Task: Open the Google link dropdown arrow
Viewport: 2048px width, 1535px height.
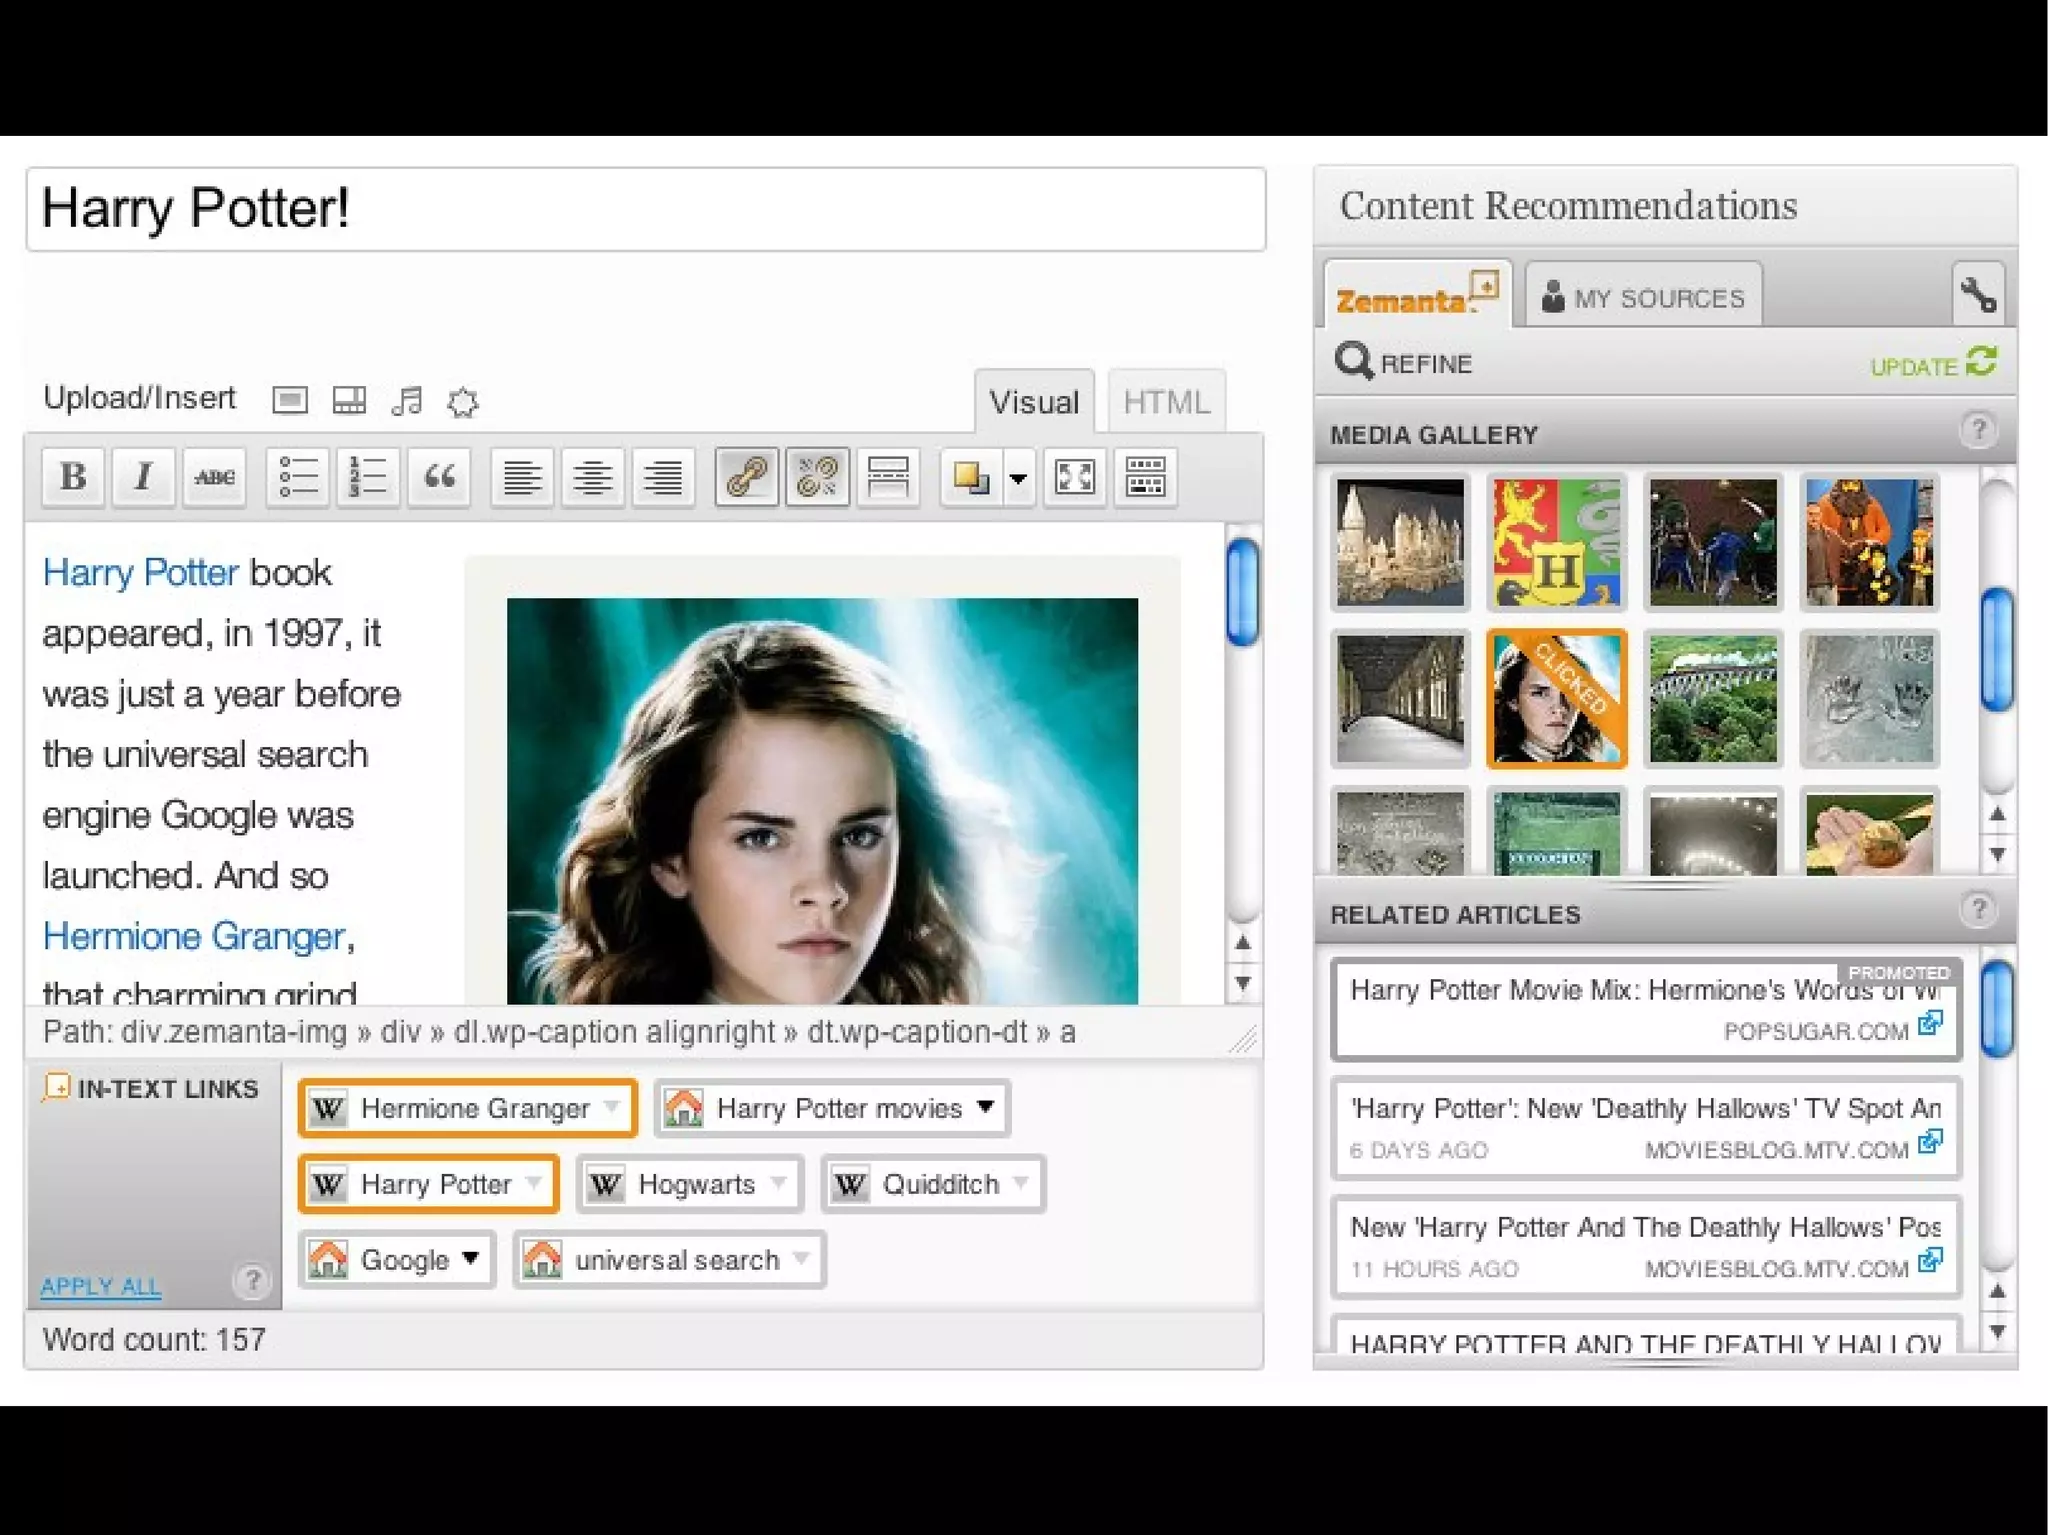Action: [x=471, y=1259]
